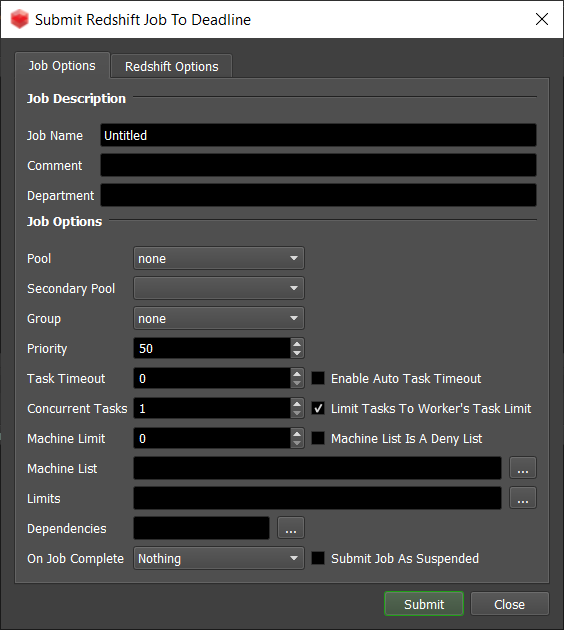
Task: Click the Priority value field showing 50
Action: [x=212, y=348]
